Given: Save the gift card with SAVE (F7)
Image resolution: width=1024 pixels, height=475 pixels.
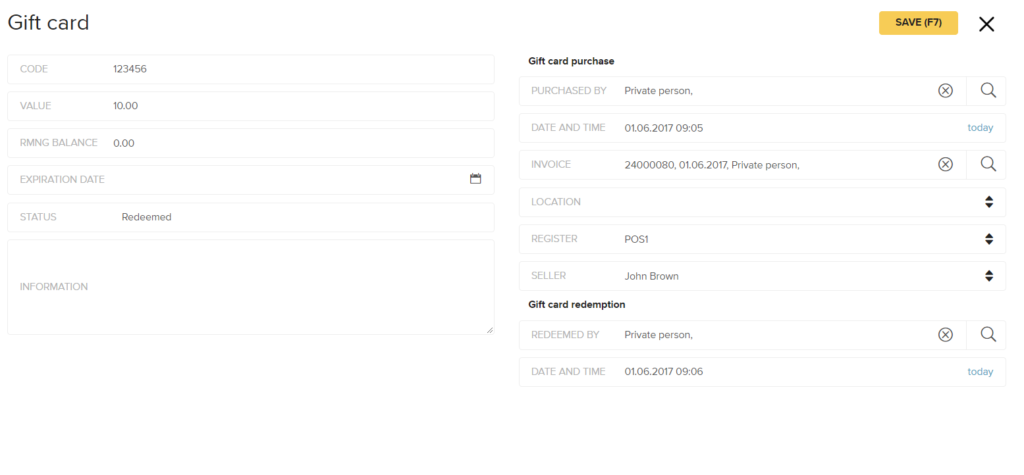Looking at the screenshot, I should tap(918, 23).
